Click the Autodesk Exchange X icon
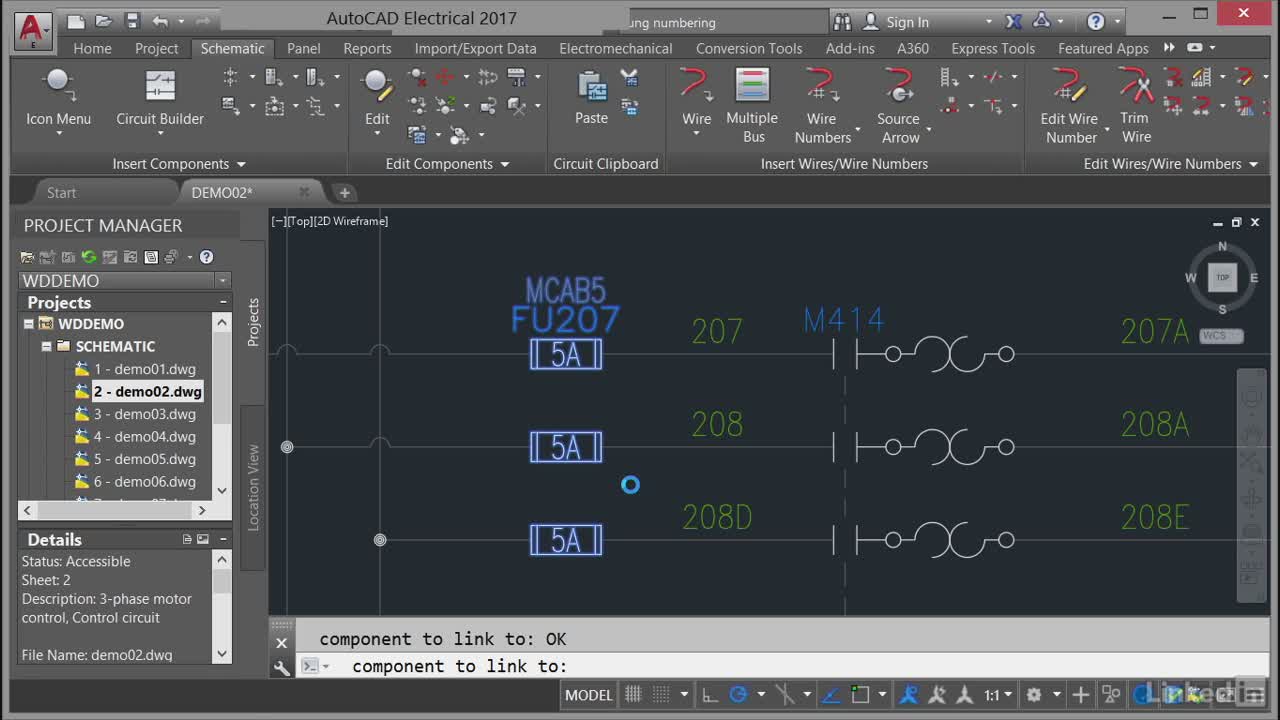Screen dimensions: 1280x720 click(x=1014, y=21)
